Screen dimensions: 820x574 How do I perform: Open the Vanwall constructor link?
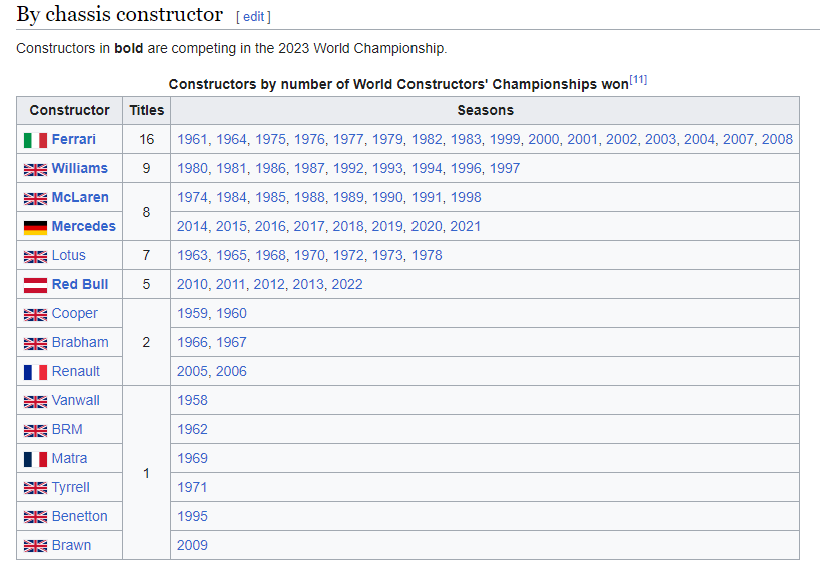tap(76, 400)
